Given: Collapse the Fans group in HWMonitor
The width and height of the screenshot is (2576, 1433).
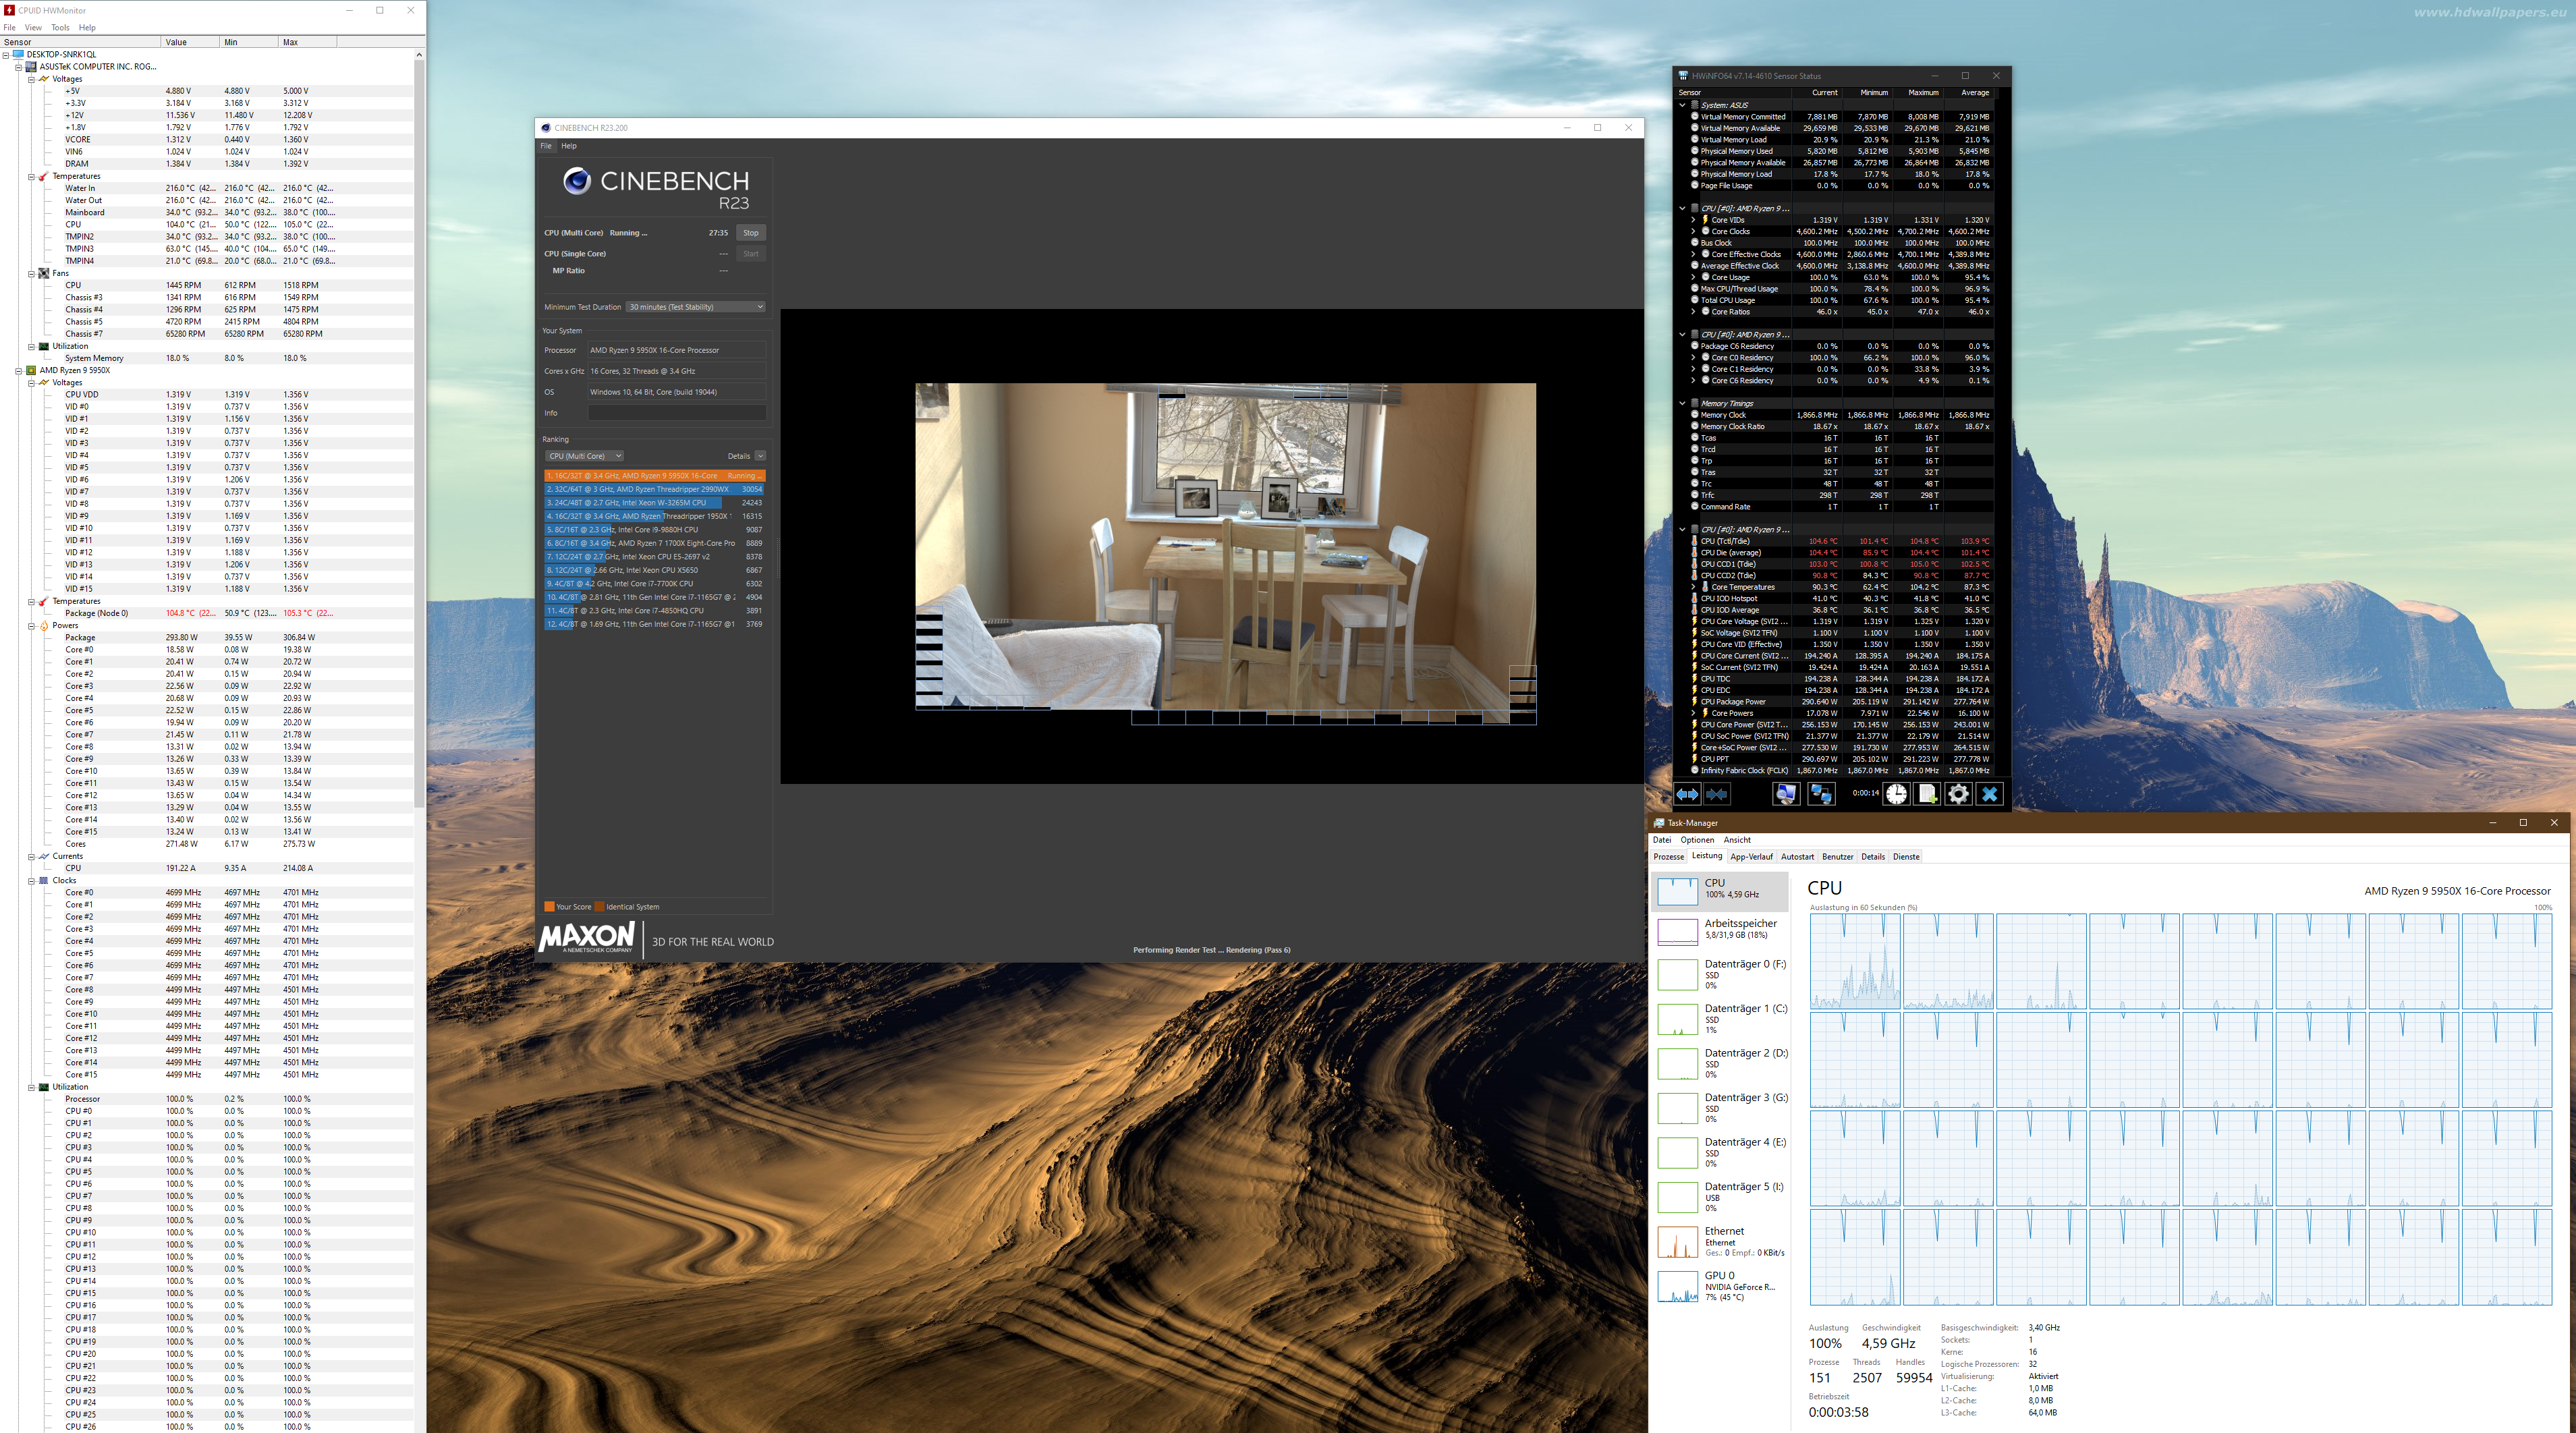Looking at the screenshot, I should tap(31, 273).
